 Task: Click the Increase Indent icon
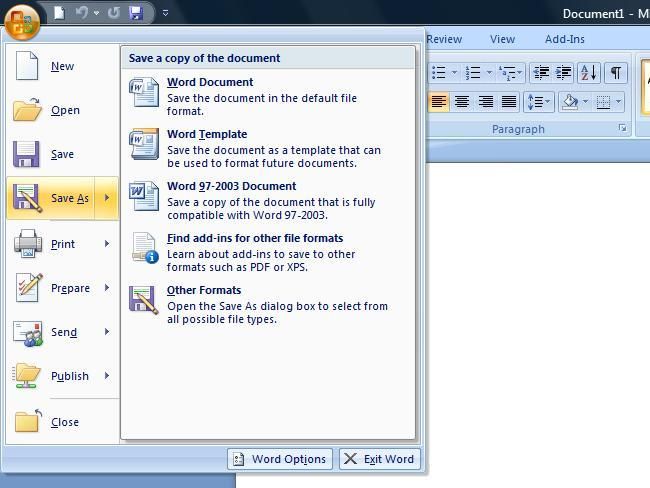[x=563, y=73]
